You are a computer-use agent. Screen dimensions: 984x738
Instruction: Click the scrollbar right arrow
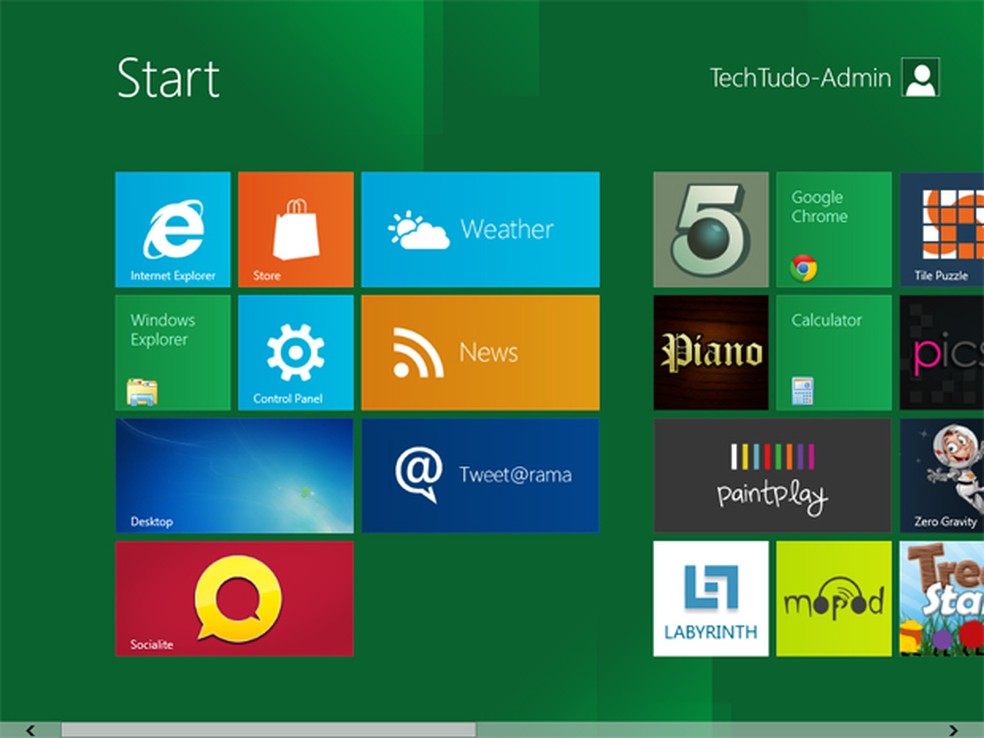953,730
